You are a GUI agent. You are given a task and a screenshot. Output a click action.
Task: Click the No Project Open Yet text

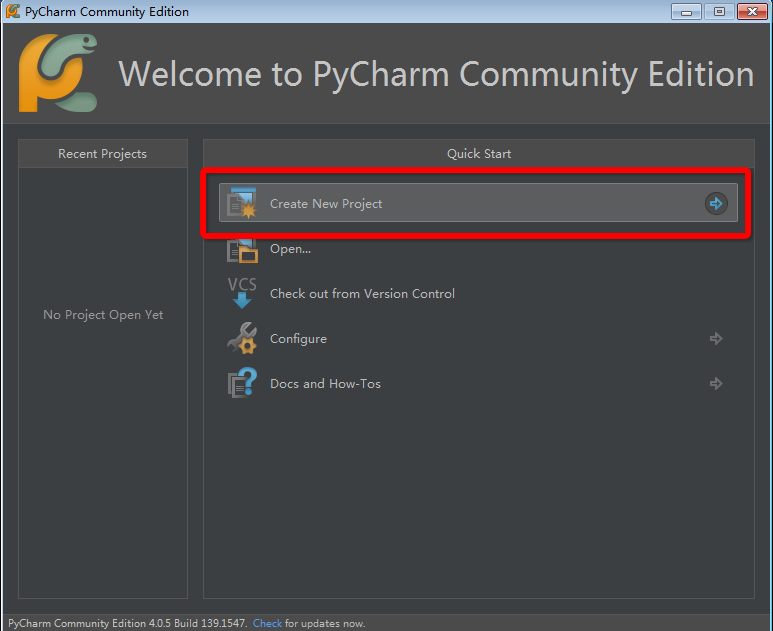[103, 315]
